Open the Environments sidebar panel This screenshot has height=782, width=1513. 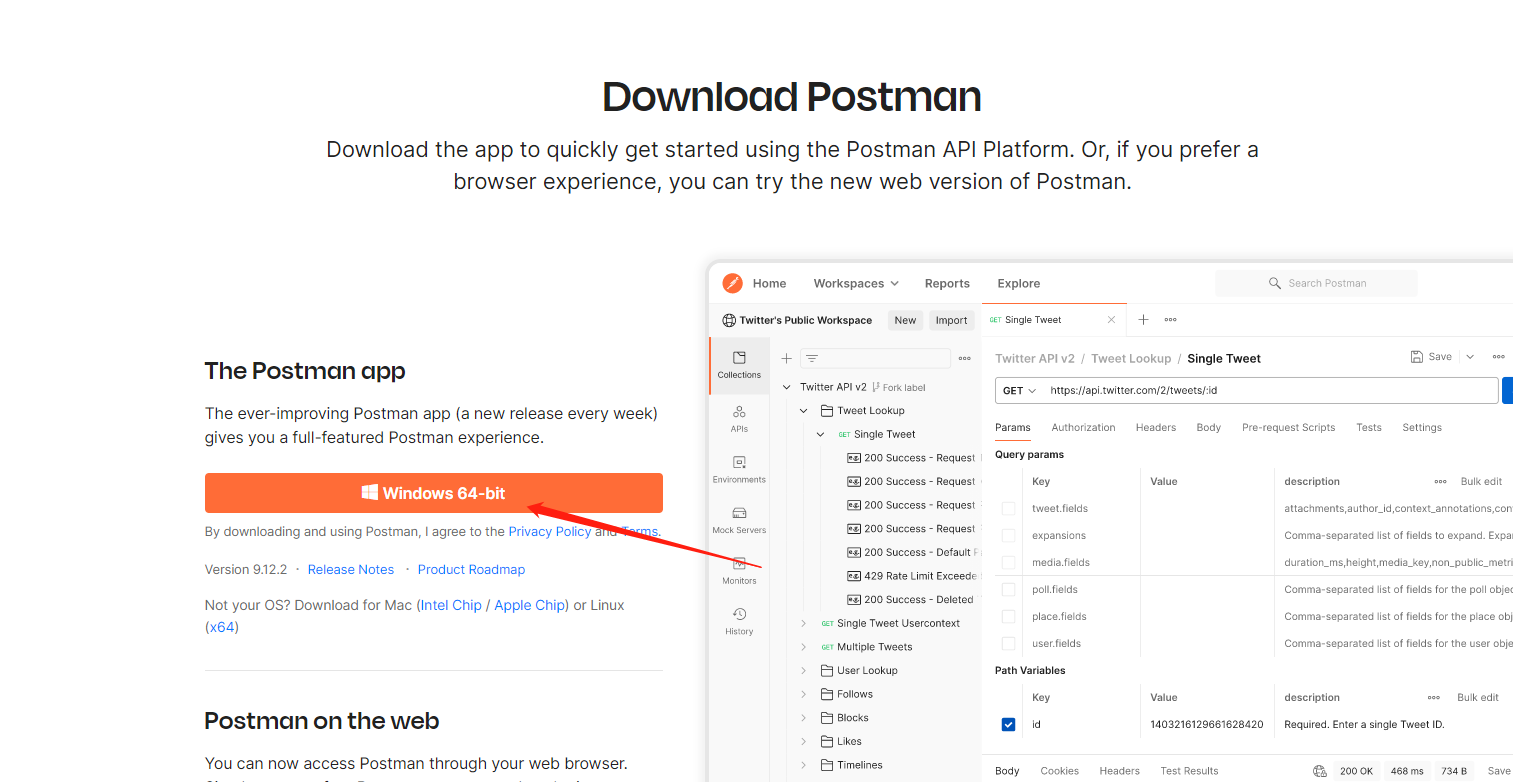pos(739,468)
